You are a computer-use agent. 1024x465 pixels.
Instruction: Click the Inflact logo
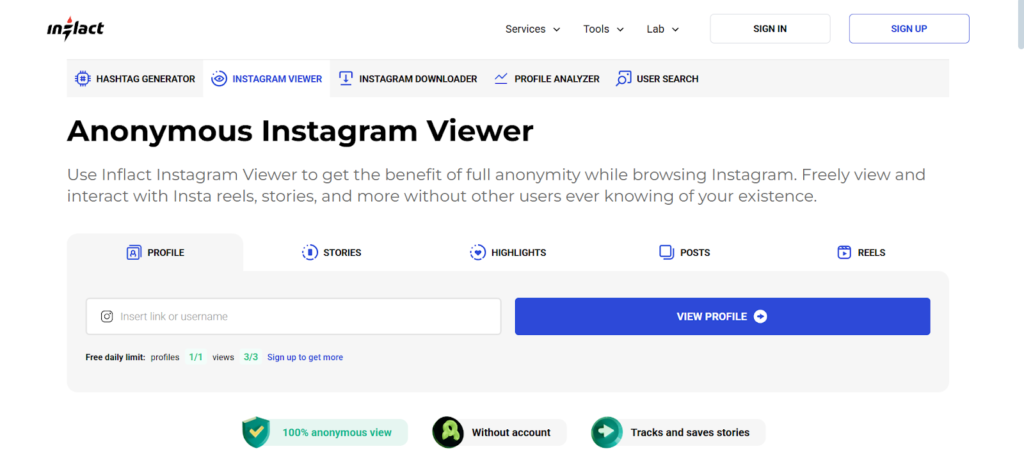(75, 29)
